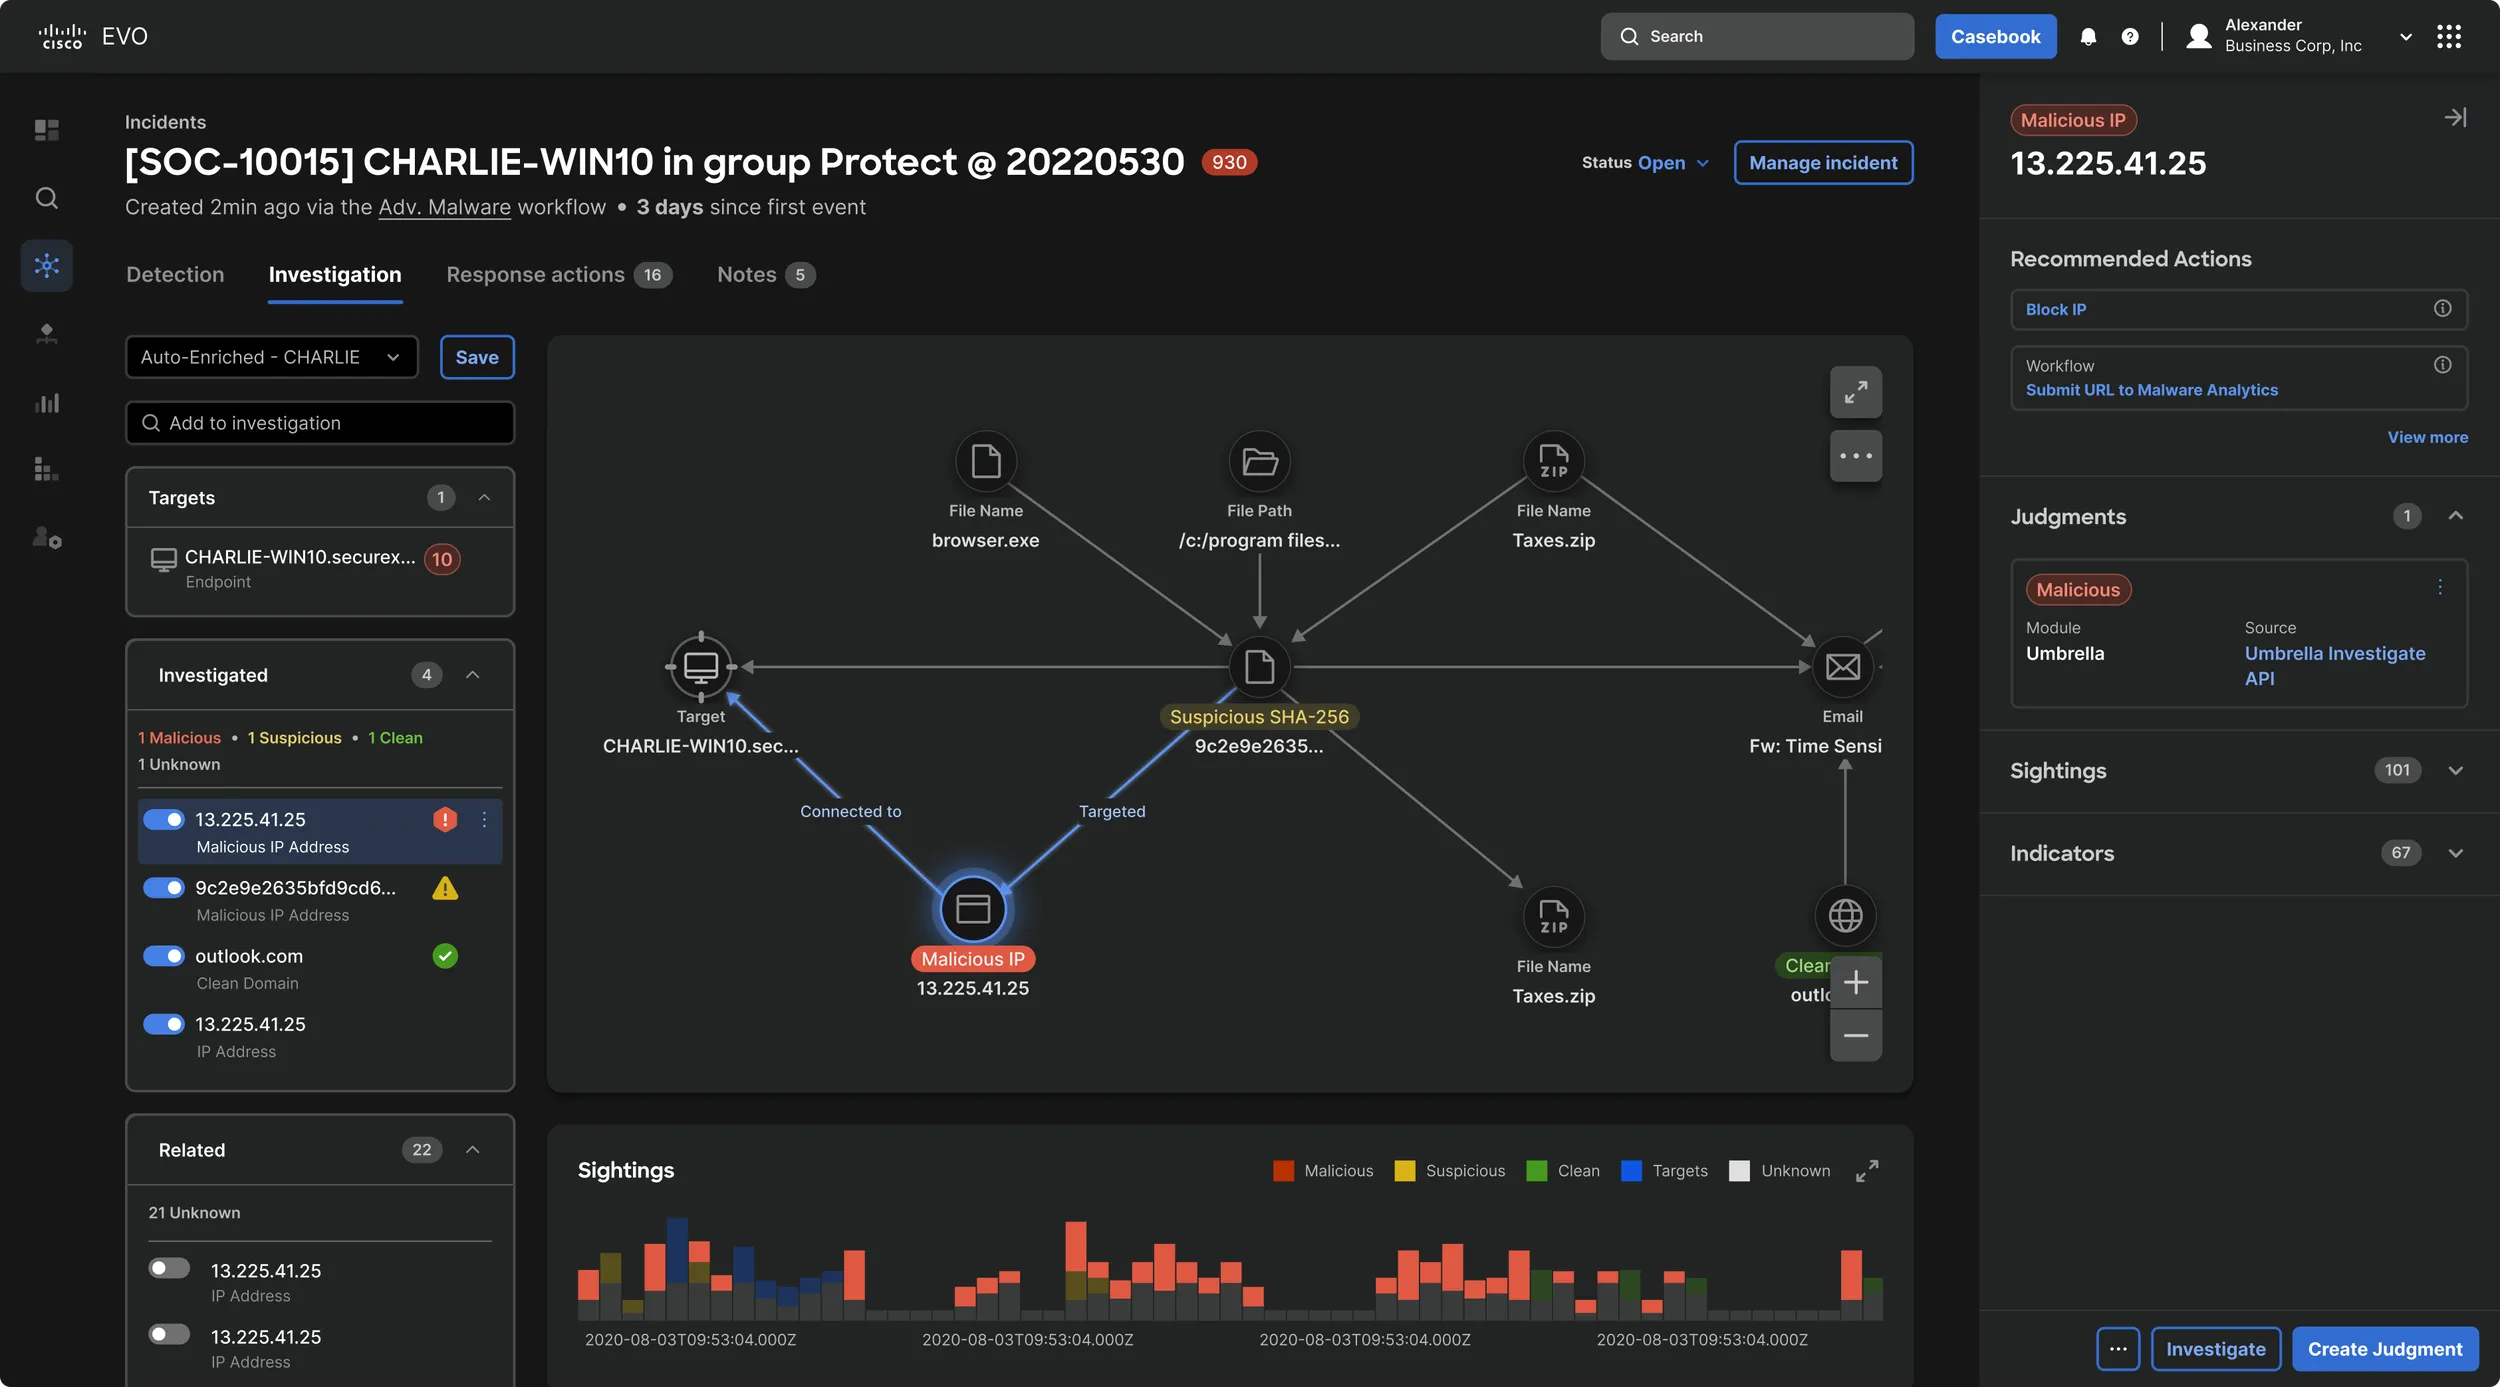Open the Casebook button
Image resolution: width=2500 pixels, height=1387 pixels.
point(1995,37)
